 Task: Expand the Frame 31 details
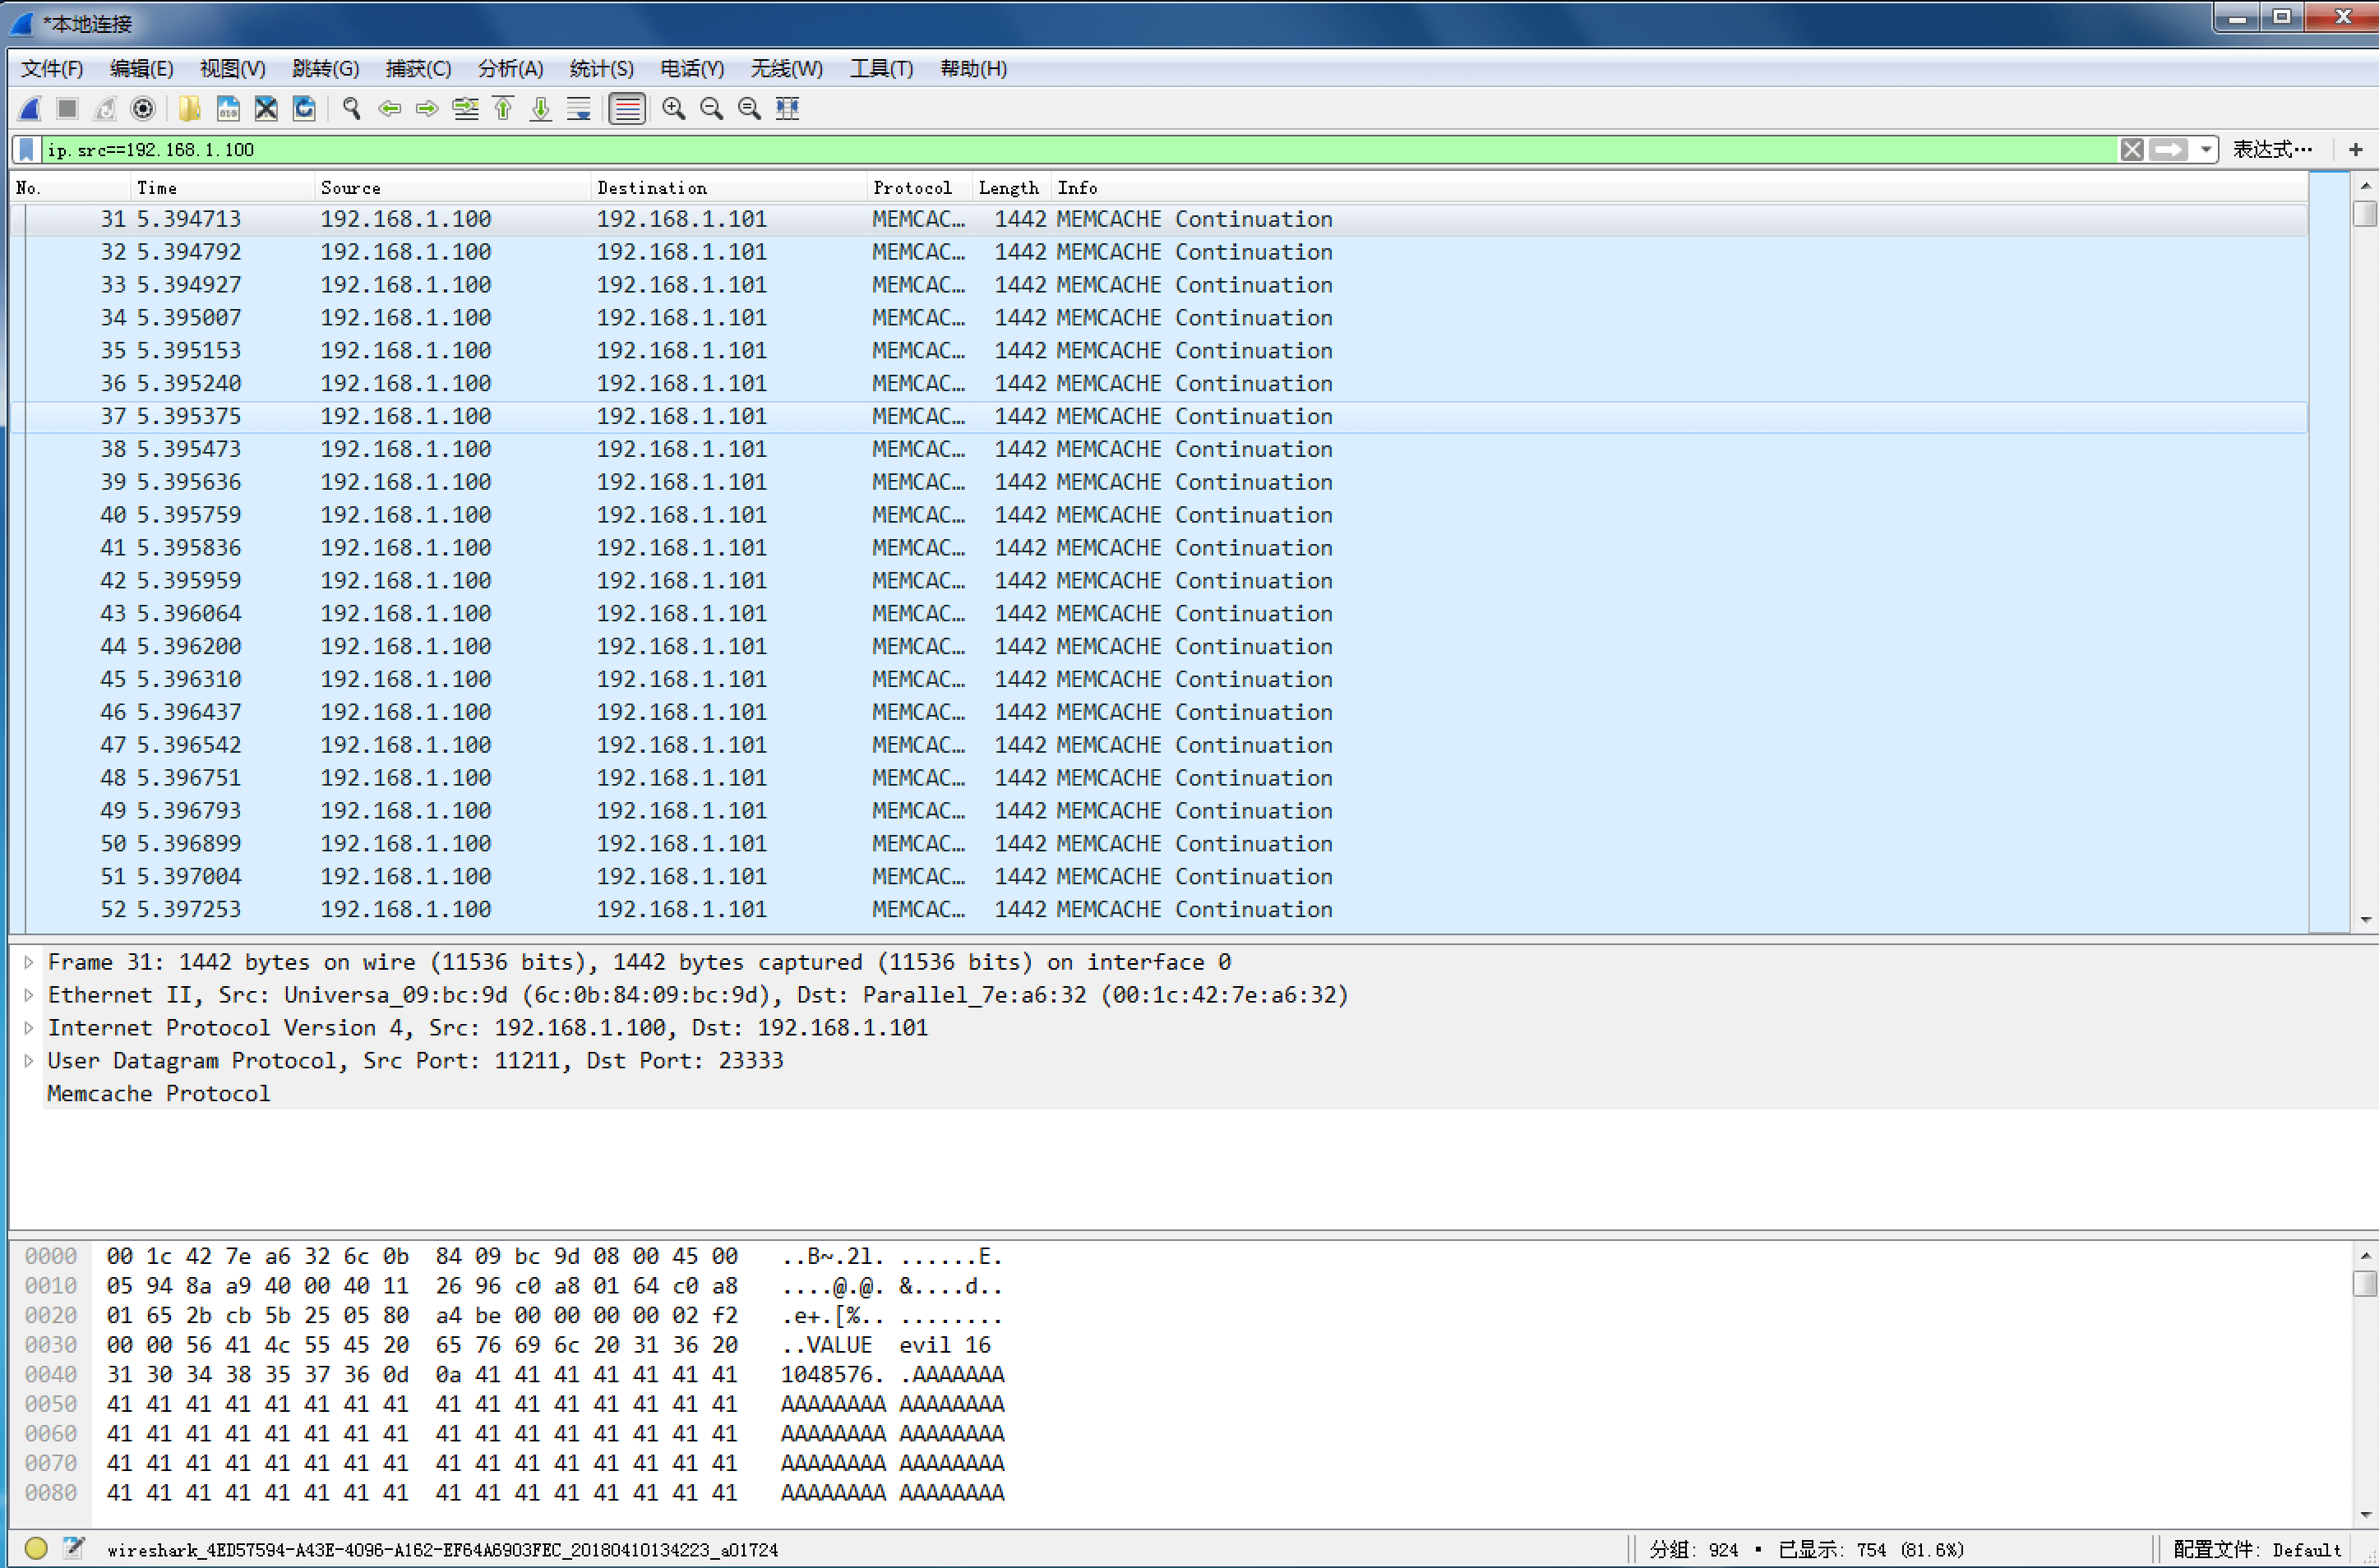point(29,962)
